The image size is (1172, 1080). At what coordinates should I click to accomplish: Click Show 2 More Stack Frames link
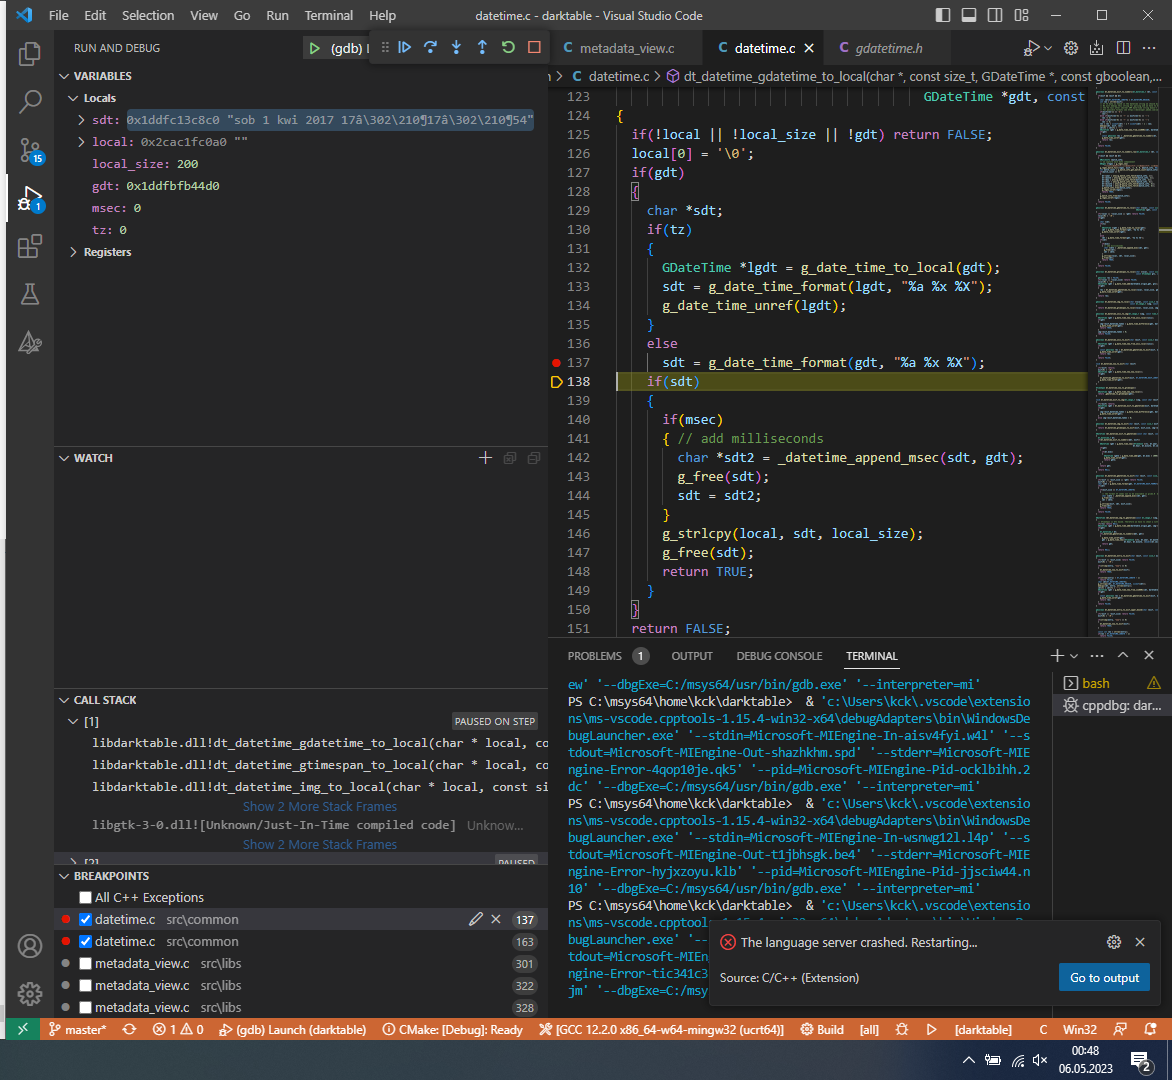pyautogui.click(x=319, y=806)
